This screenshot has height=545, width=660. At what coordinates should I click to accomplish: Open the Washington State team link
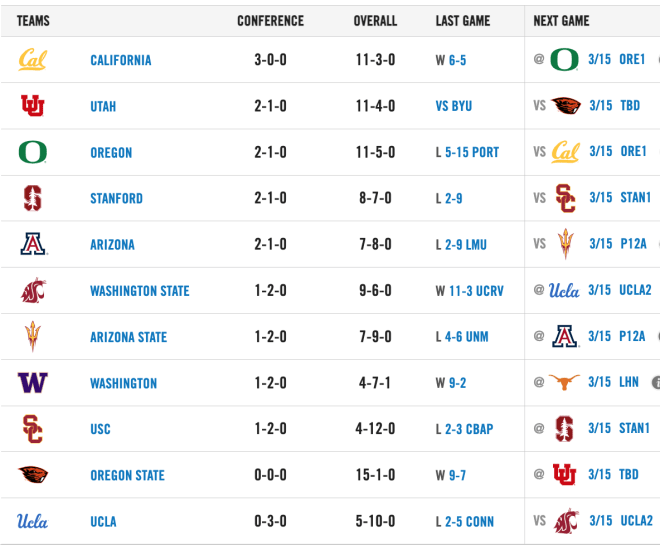(x=140, y=291)
